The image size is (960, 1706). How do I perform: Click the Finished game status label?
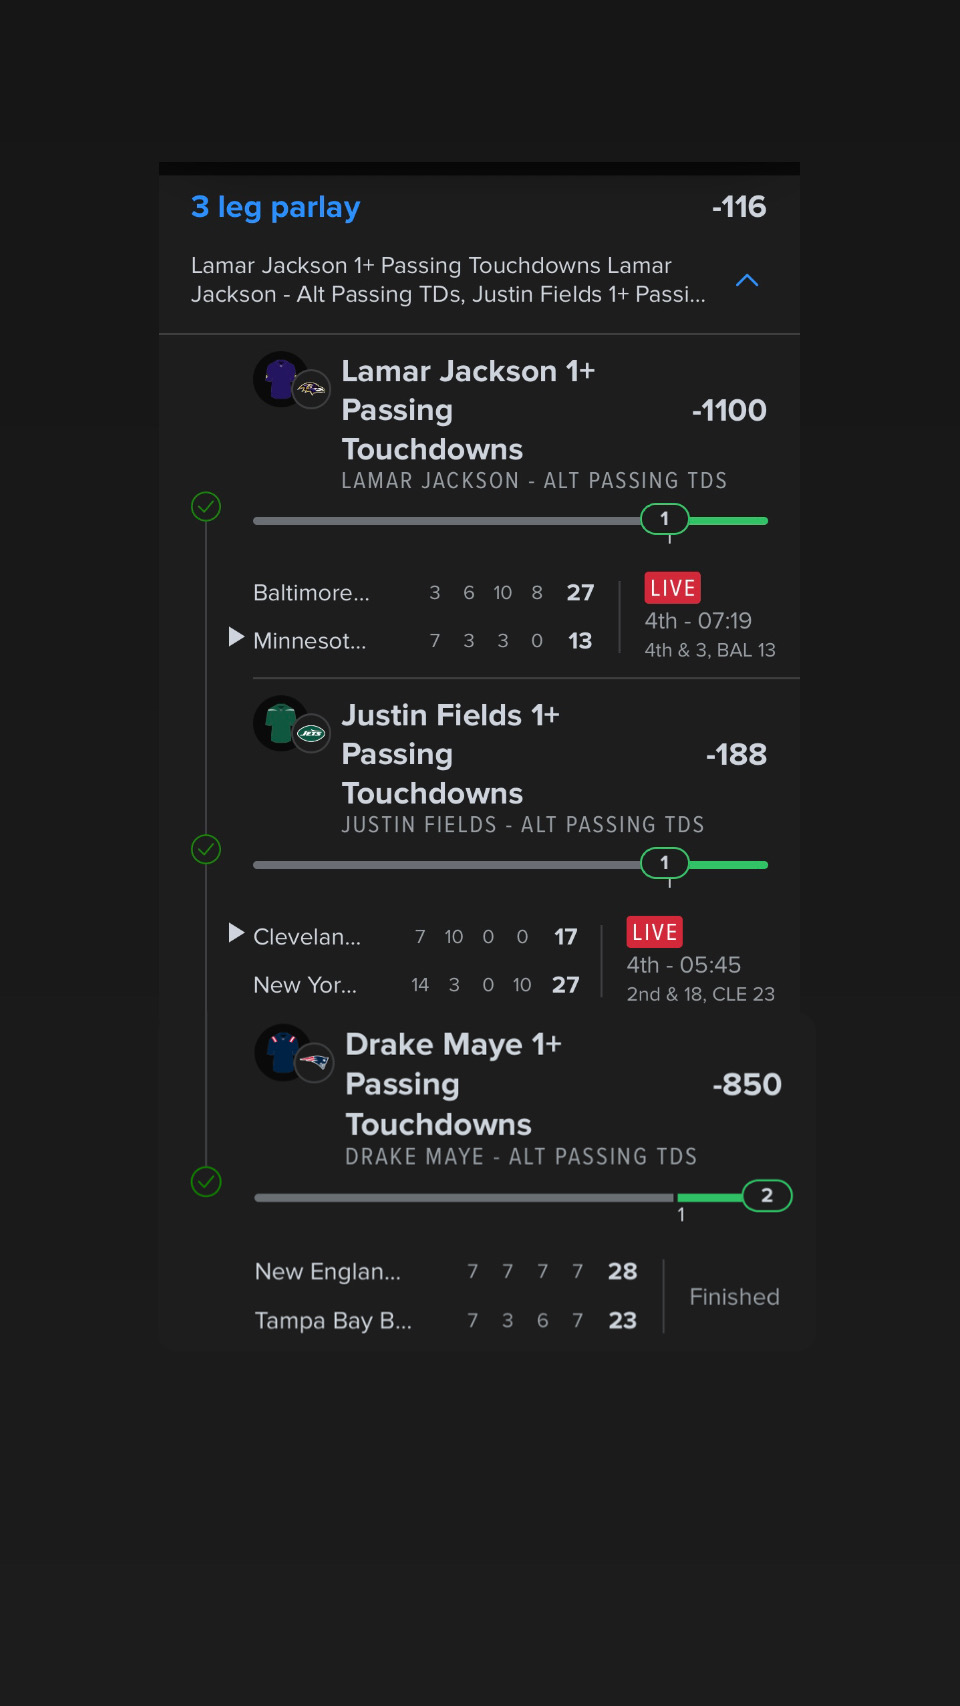(x=734, y=1297)
